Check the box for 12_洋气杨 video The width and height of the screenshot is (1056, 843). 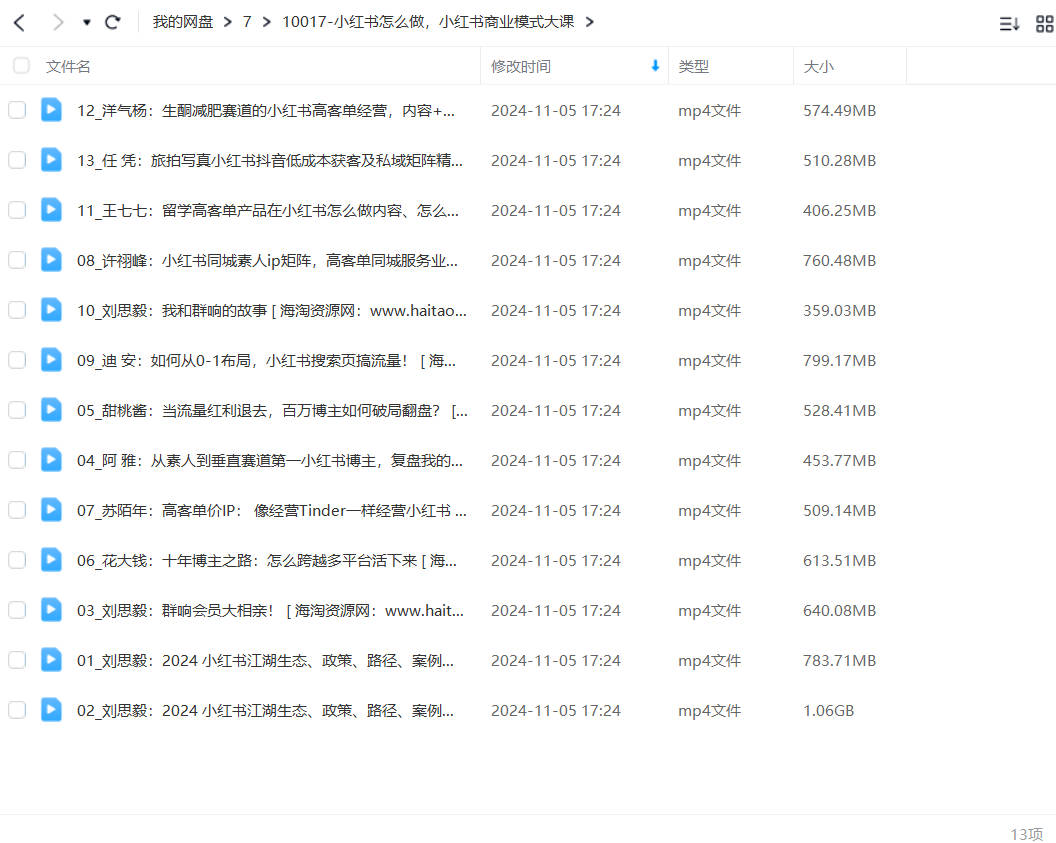pos(17,110)
